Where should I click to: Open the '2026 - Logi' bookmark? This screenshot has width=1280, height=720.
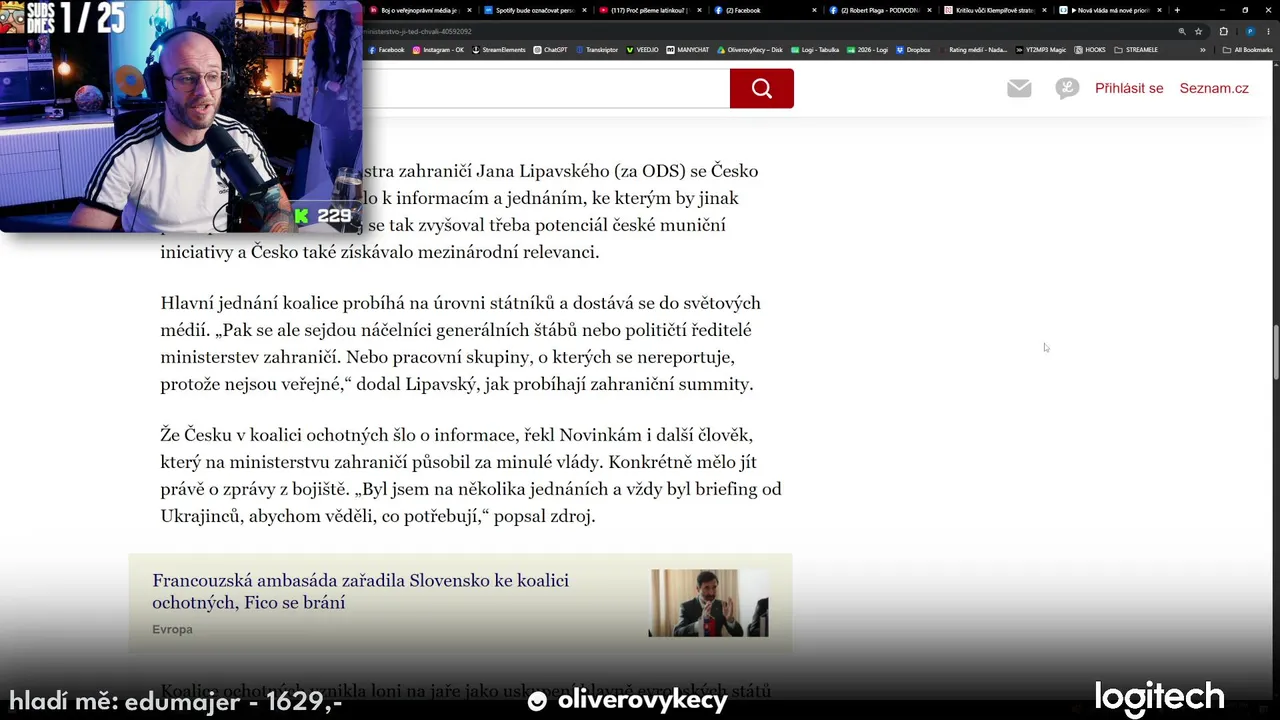click(x=867, y=49)
